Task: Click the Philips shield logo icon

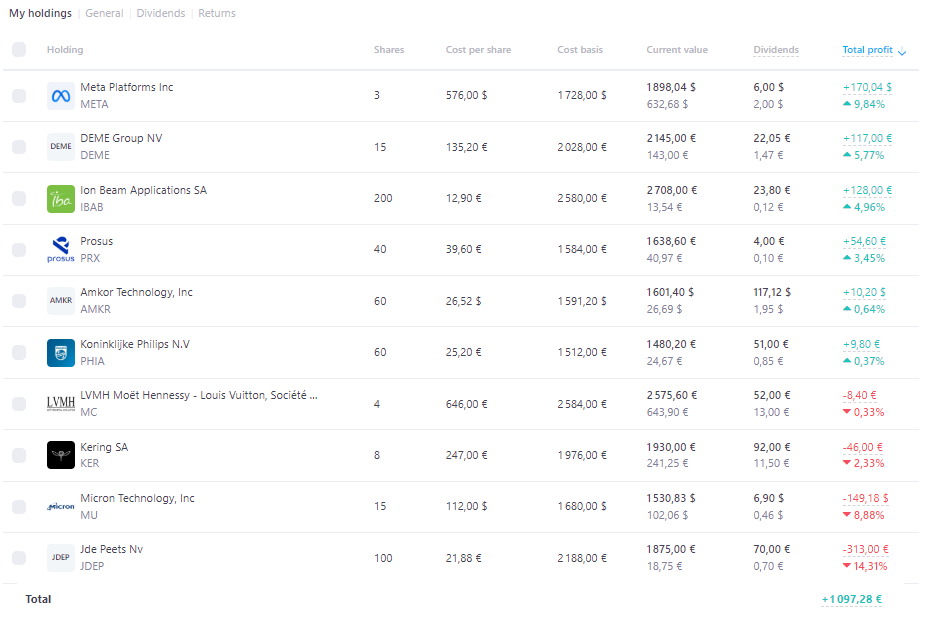Action: tap(61, 352)
